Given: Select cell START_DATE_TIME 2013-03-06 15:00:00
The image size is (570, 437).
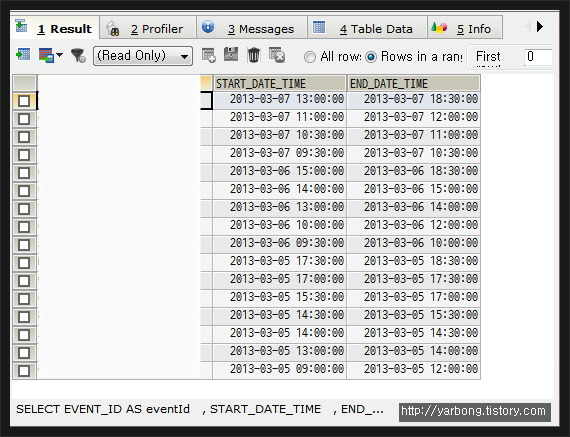Looking at the screenshot, I should 279,172.
